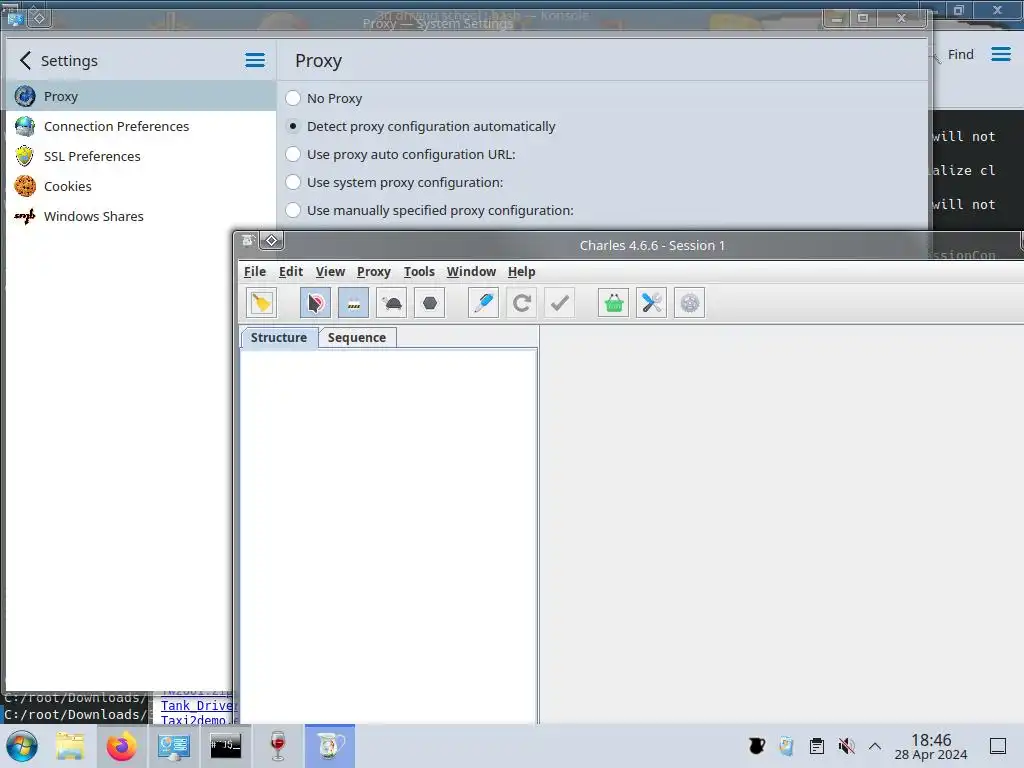Open the start menu launcher
This screenshot has height=768, width=1024.
point(22,746)
